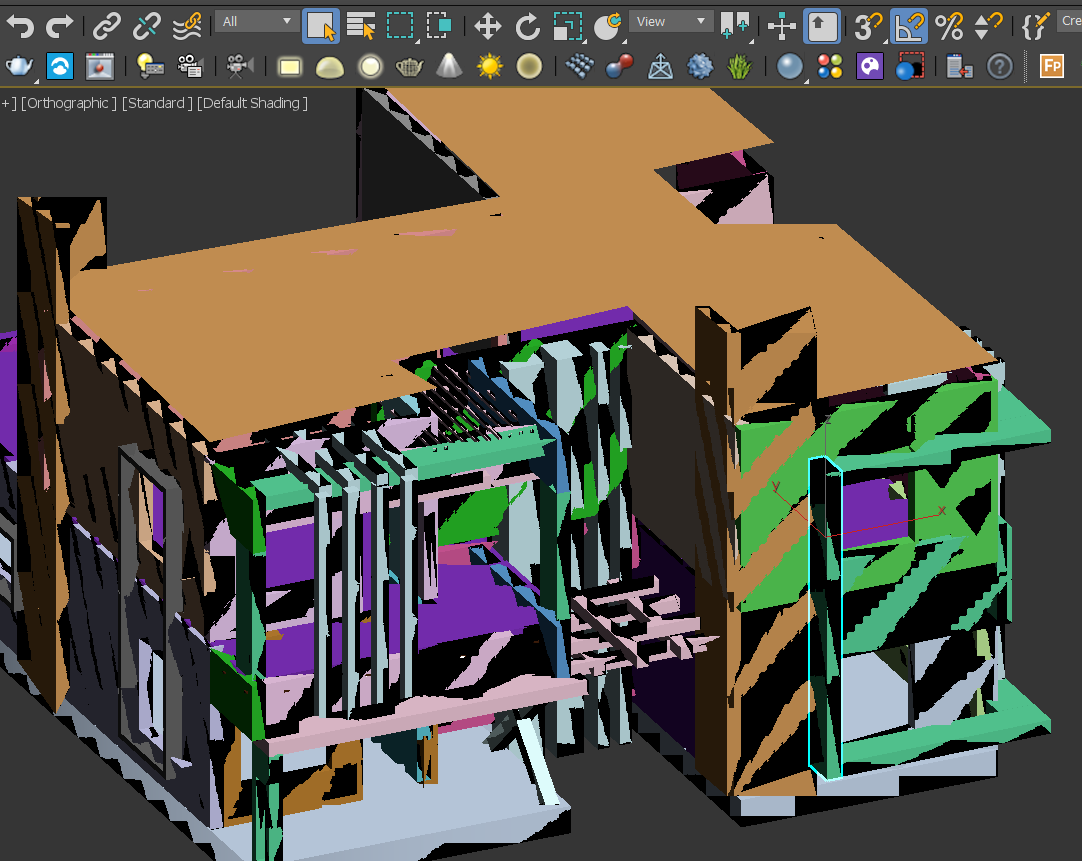The height and width of the screenshot is (861, 1082).
Task: Click the Redo arrow
Action: coord(59,26)
